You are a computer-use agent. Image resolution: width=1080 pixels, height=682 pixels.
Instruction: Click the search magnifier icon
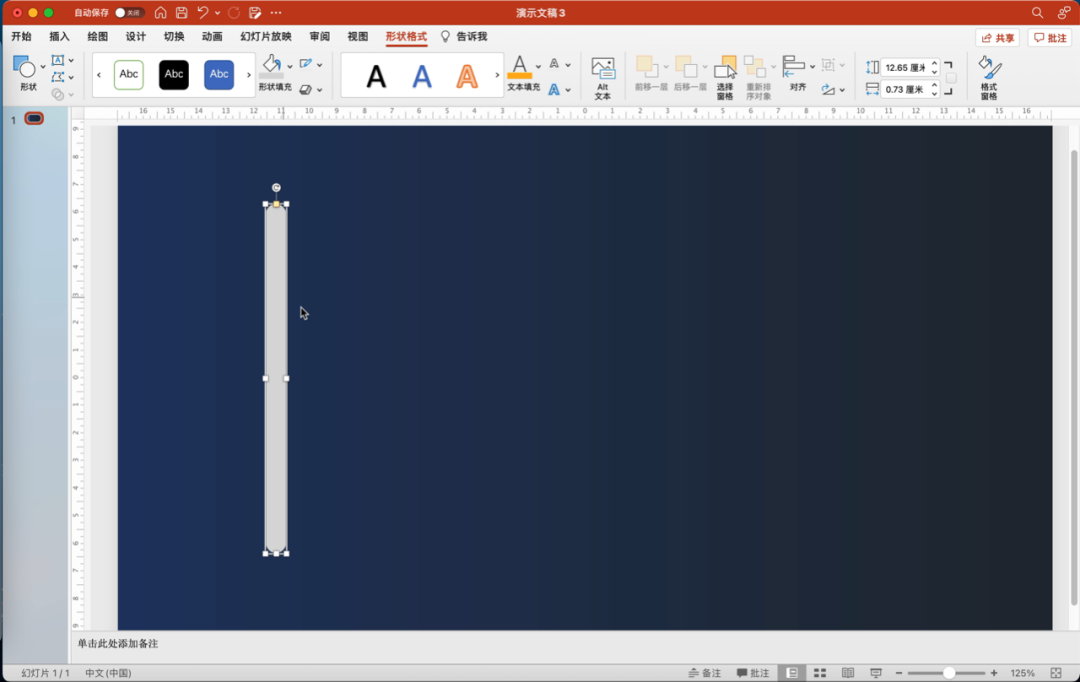pyautogui.click(x=1037, y=13)
